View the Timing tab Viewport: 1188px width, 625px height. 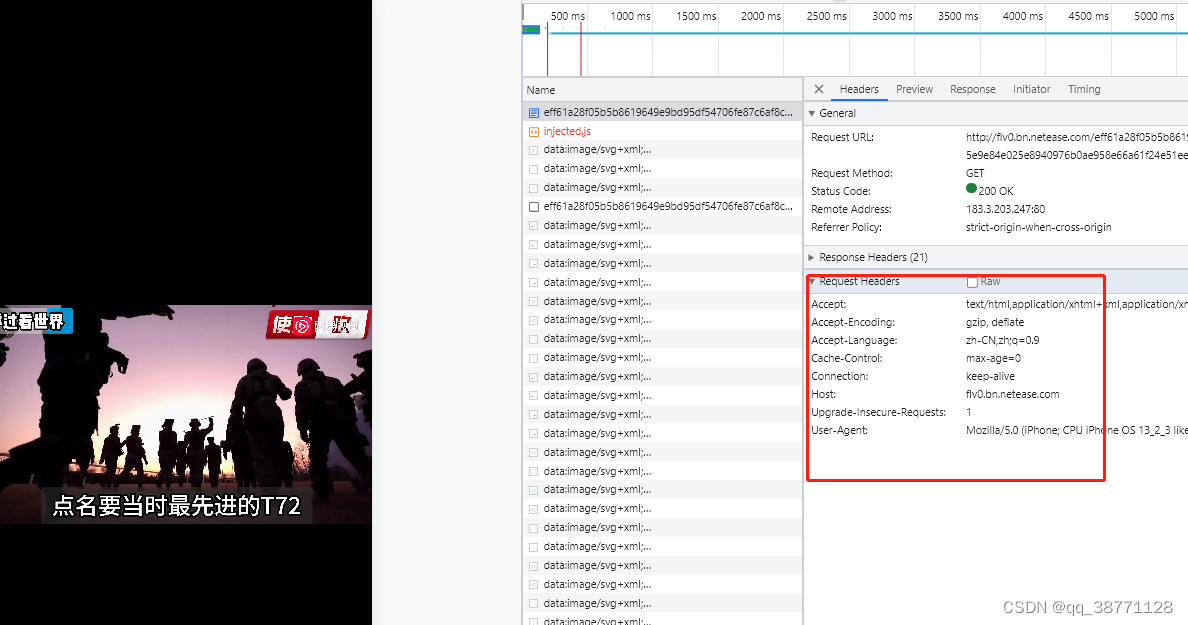pos(1084,89)
